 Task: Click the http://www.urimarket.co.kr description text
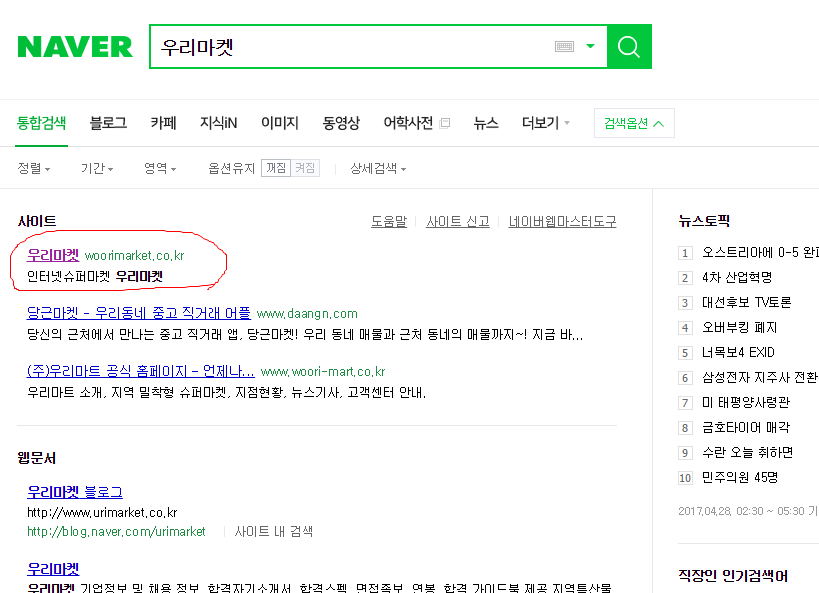point(102,513)
